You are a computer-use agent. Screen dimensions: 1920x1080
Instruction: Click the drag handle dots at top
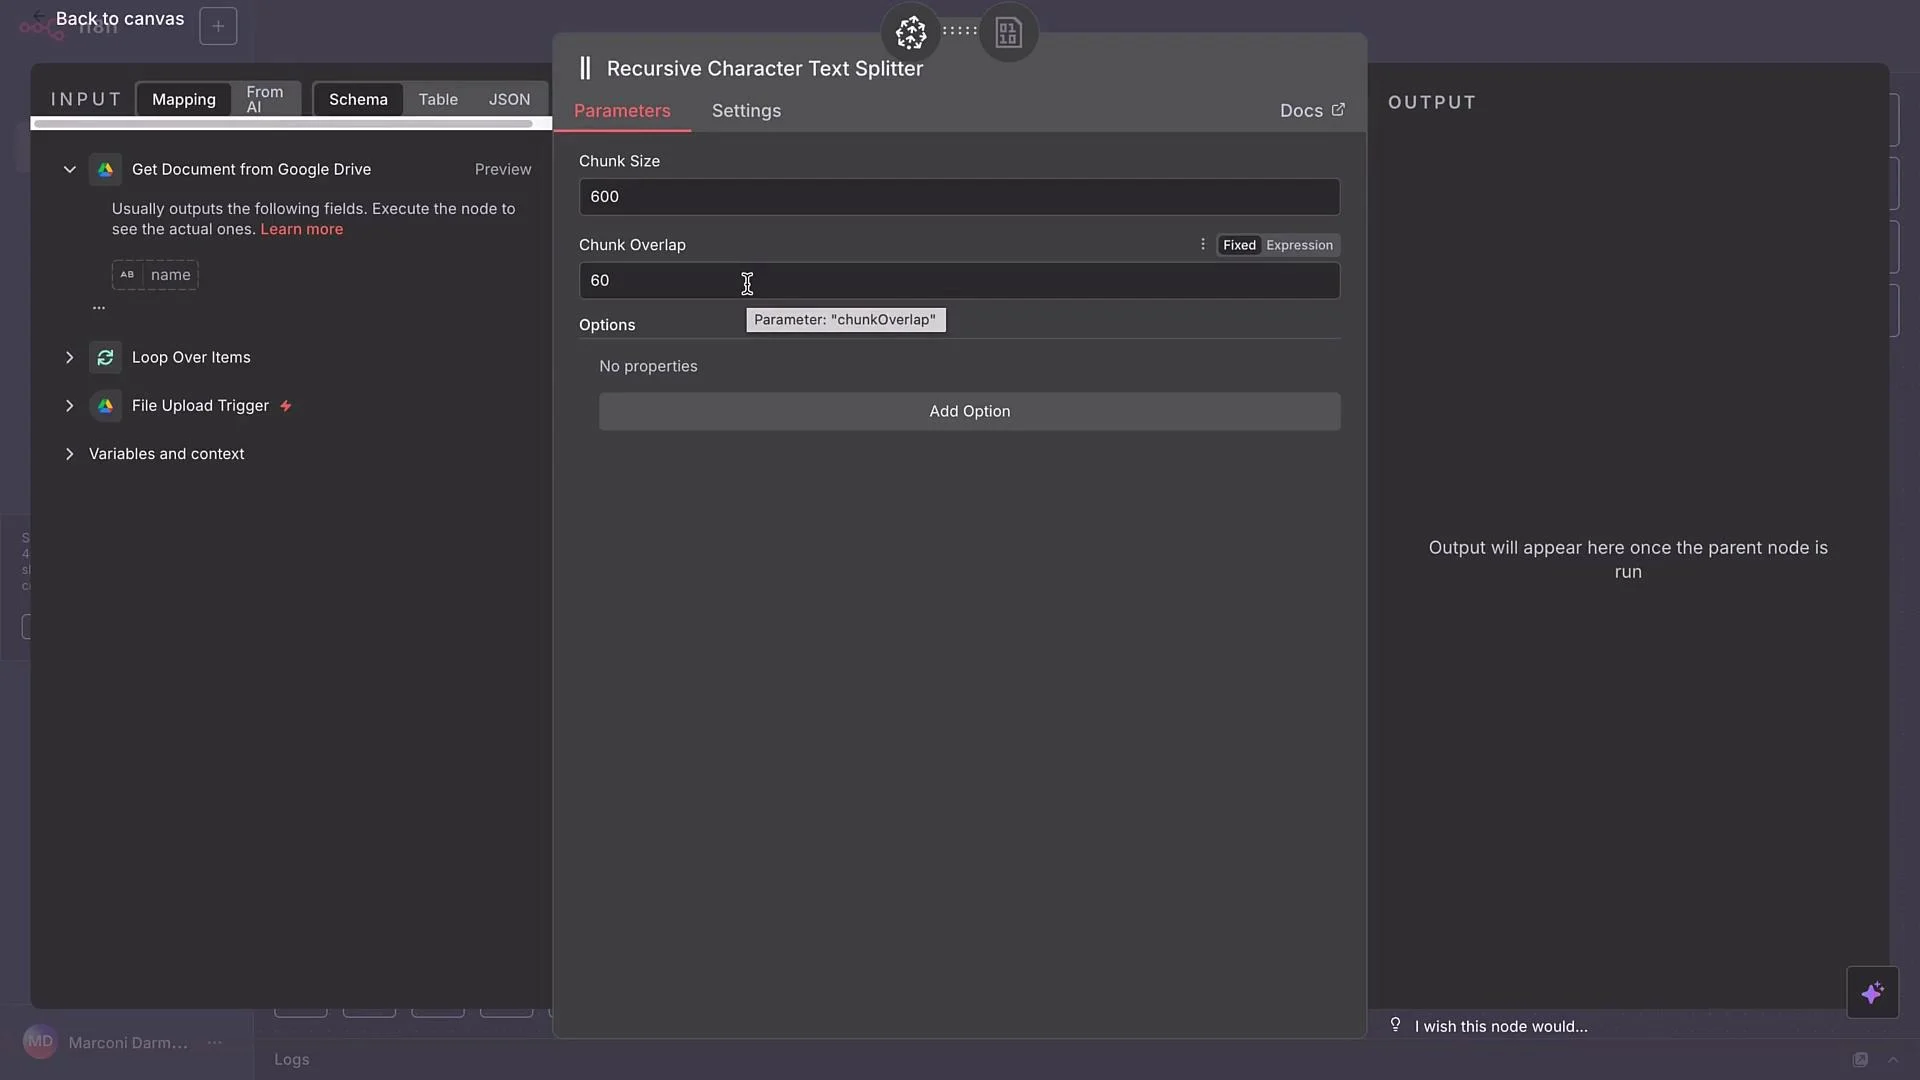pos(960,31)
